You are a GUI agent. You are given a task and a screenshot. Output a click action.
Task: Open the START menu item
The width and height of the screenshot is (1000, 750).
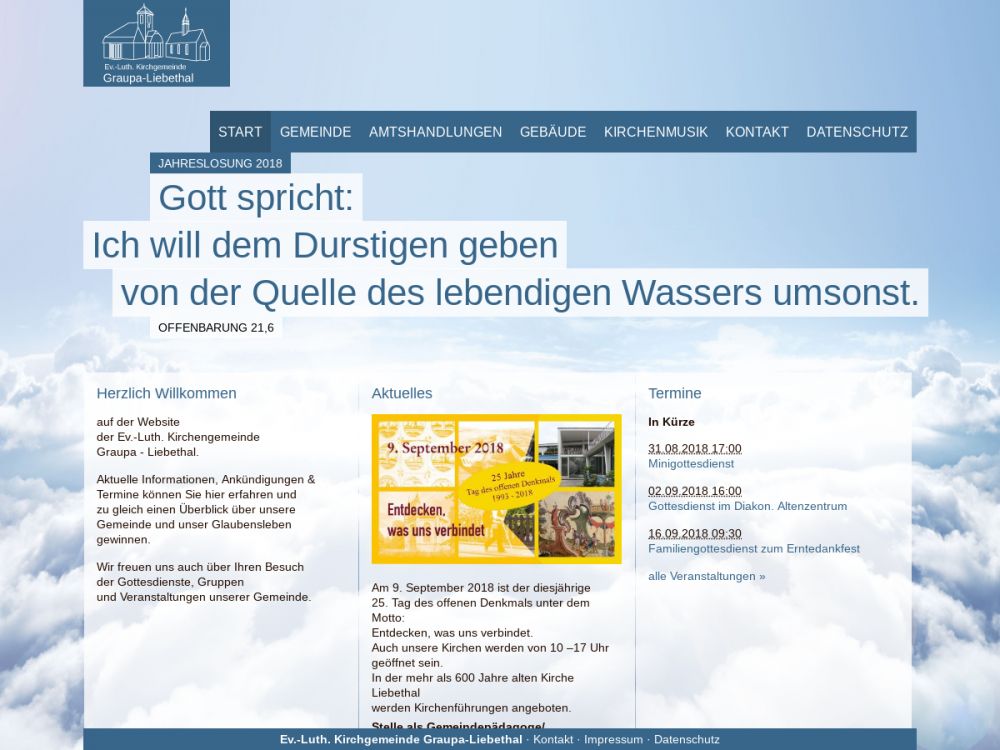[240, 132]
